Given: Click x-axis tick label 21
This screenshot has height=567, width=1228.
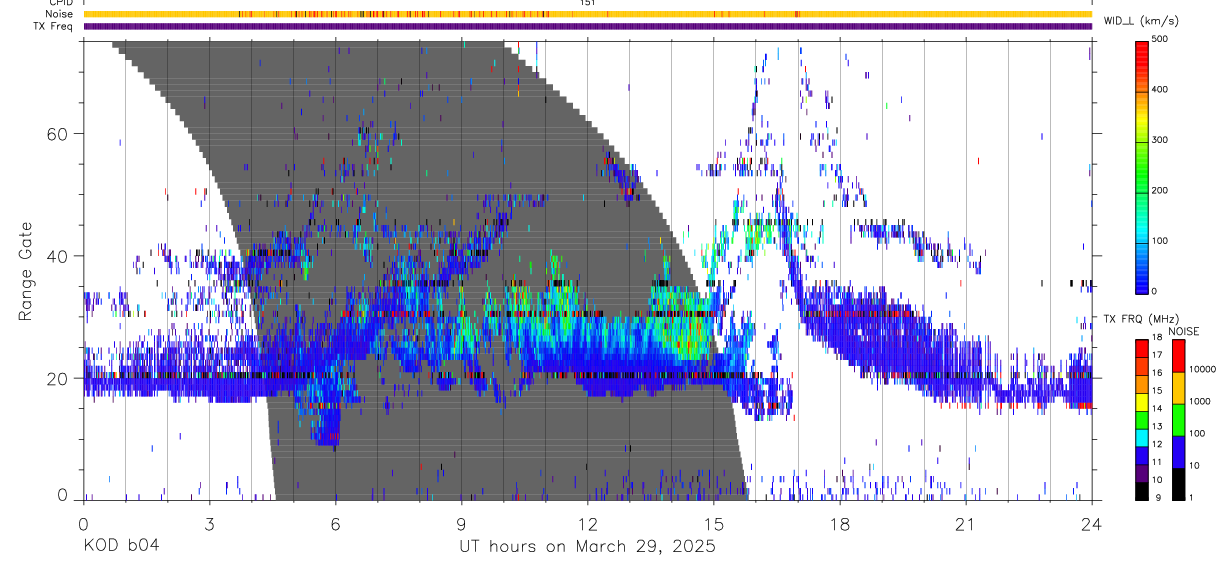Looking at the screenshot, I should 965,524.
